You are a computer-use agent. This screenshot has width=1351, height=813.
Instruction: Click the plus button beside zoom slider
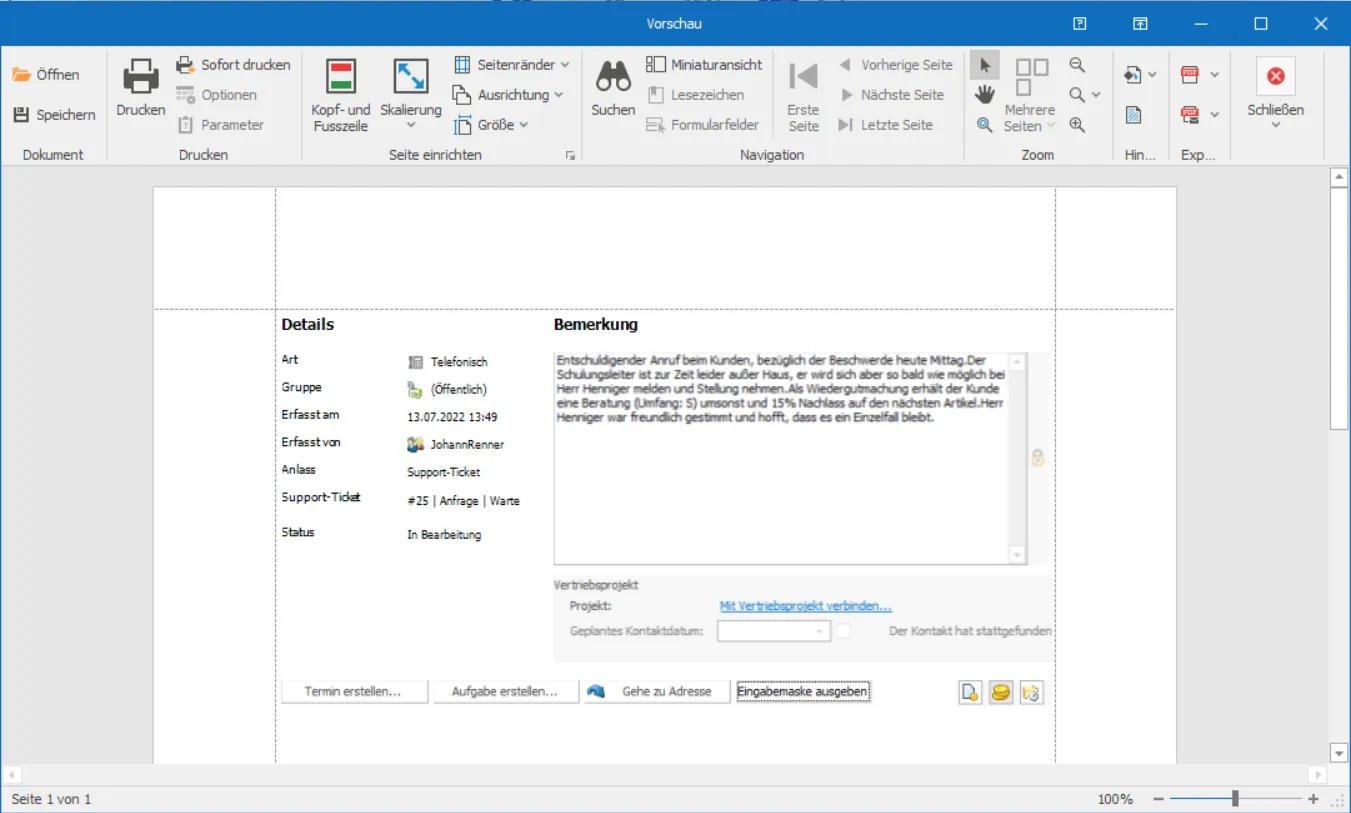(1313, 799)
